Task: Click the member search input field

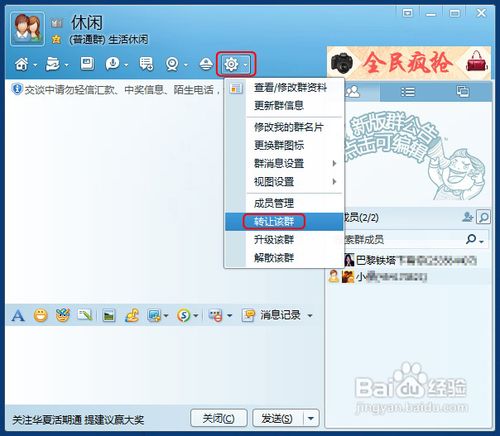Action: click(x=402, y=239)
